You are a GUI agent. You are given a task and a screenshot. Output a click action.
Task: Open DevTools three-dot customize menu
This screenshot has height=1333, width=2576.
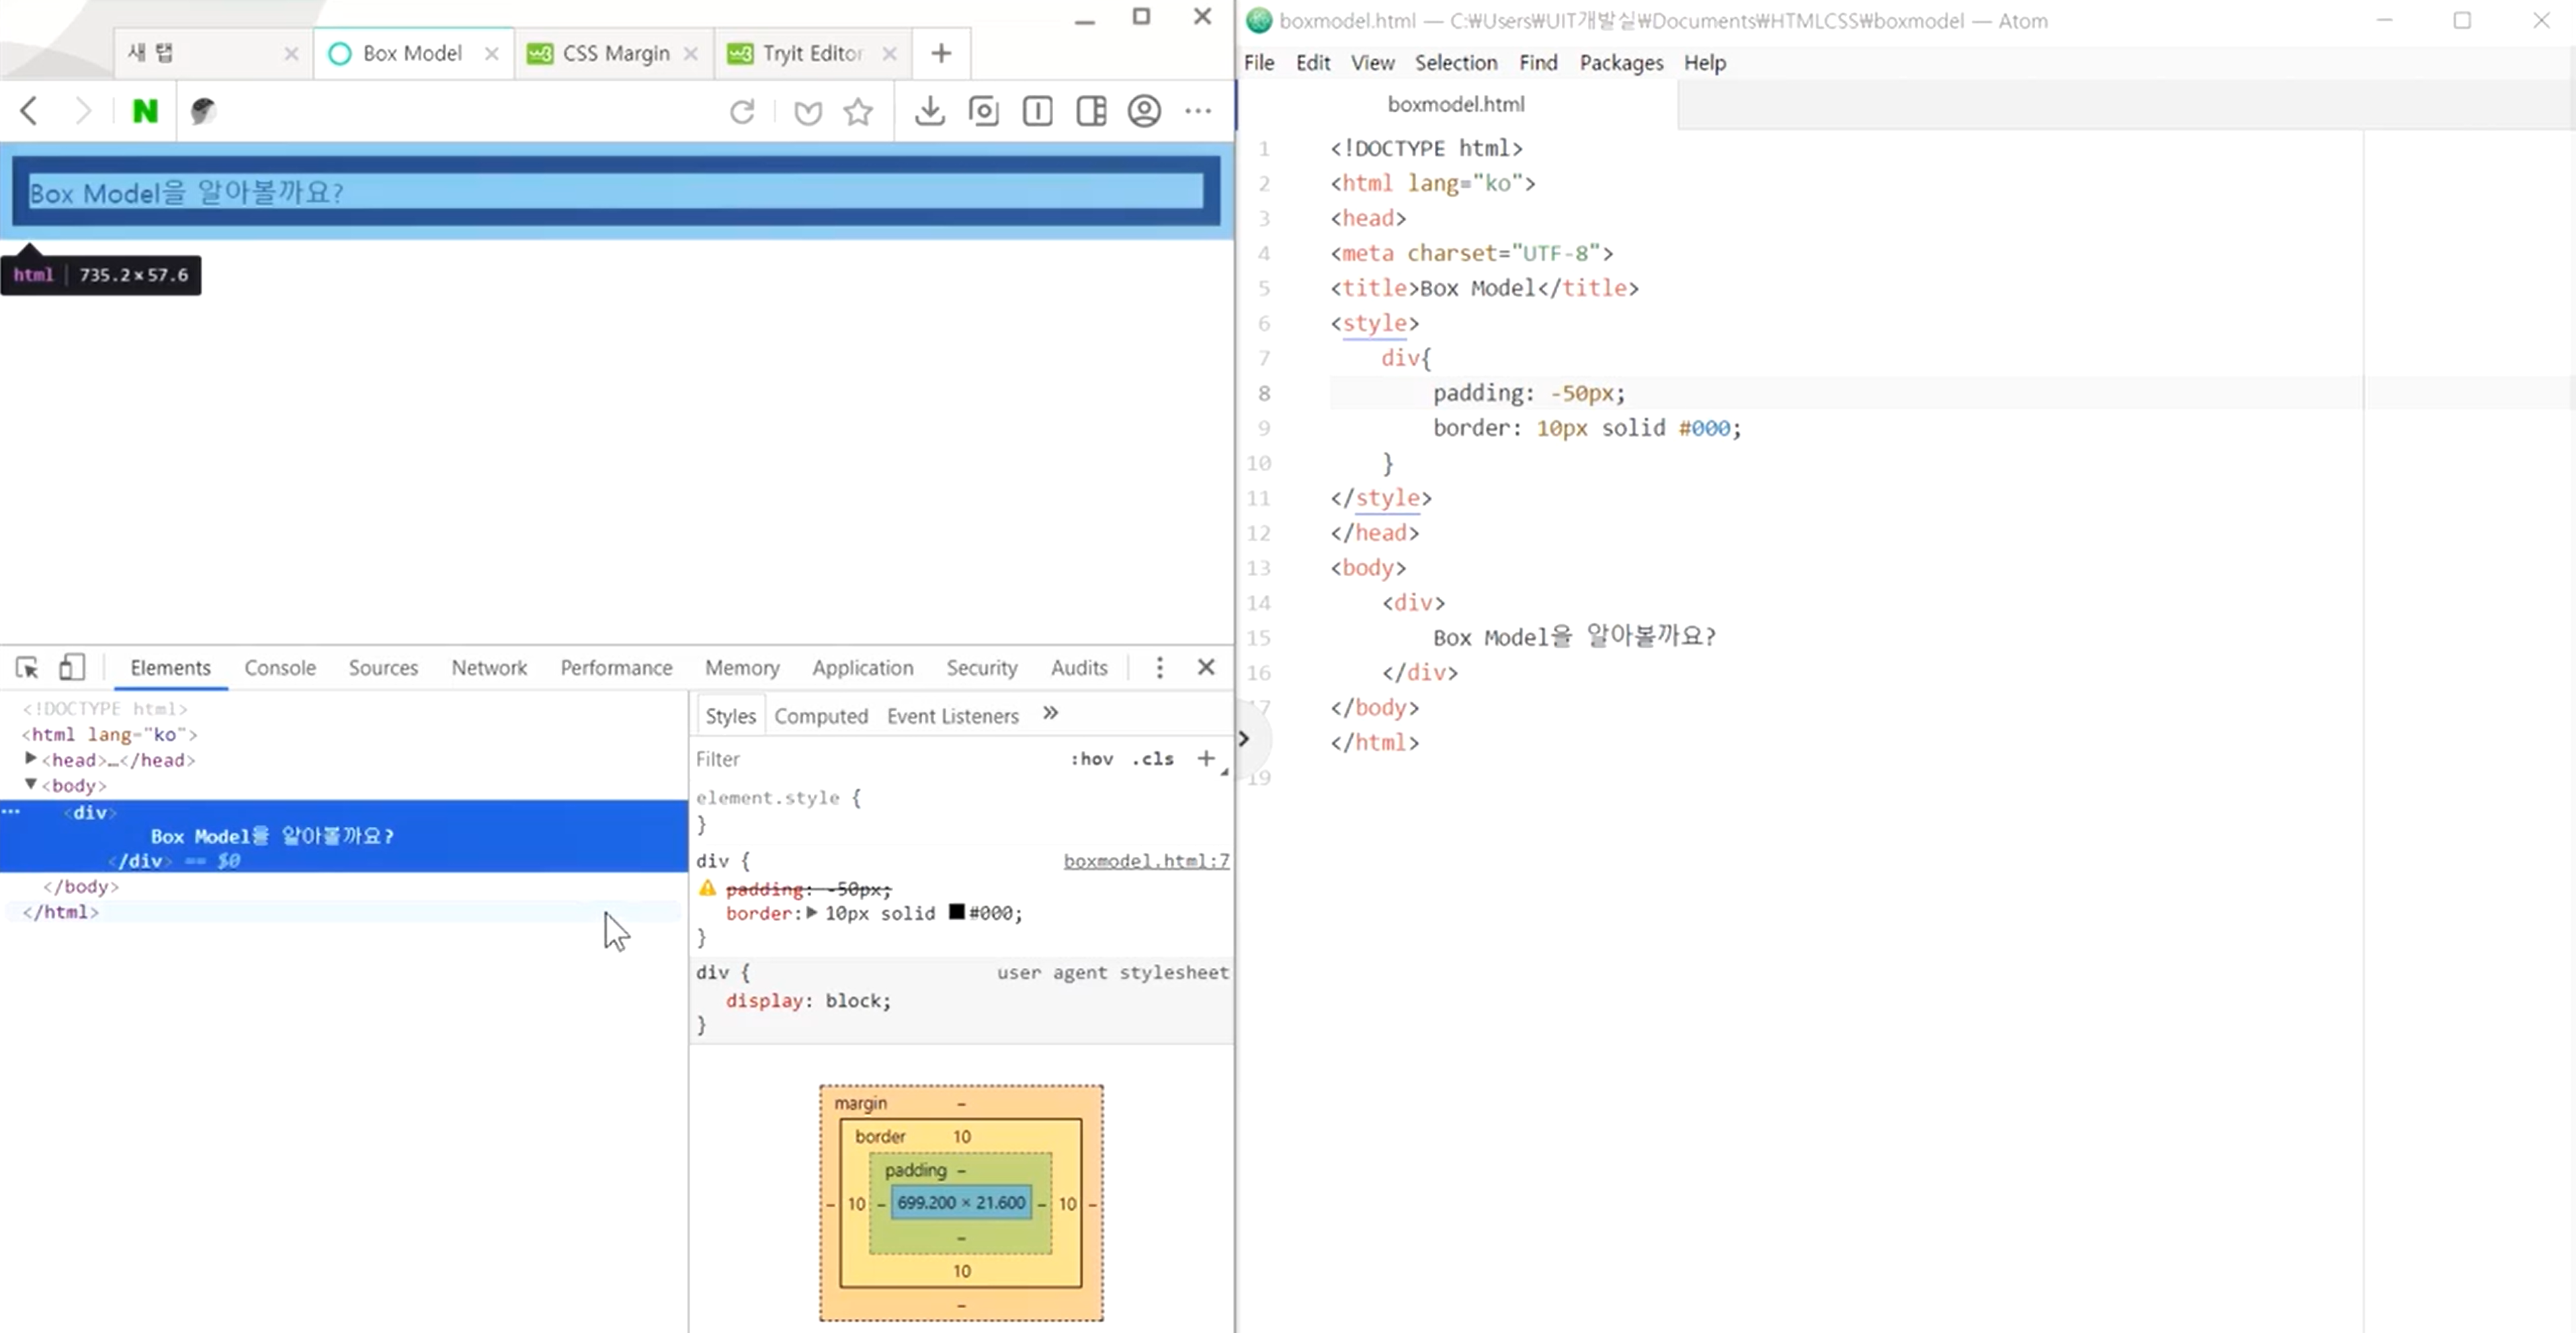pos(1159,667)
